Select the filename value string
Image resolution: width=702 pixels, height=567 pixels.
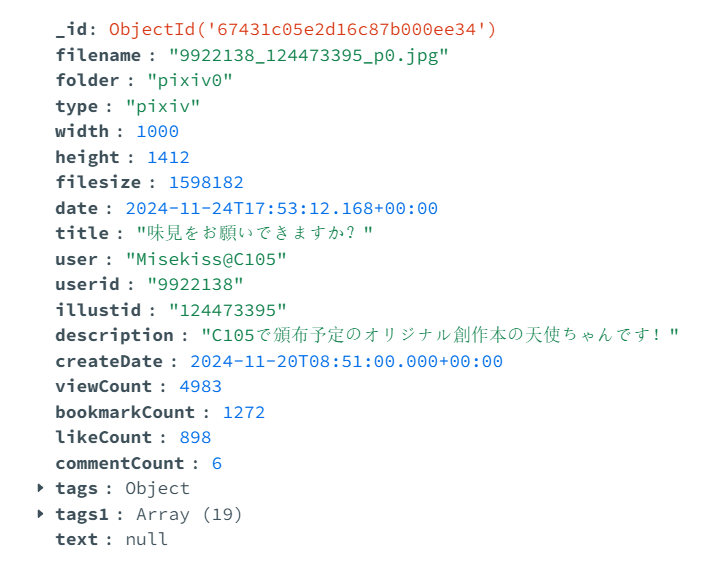pos(309,55)
